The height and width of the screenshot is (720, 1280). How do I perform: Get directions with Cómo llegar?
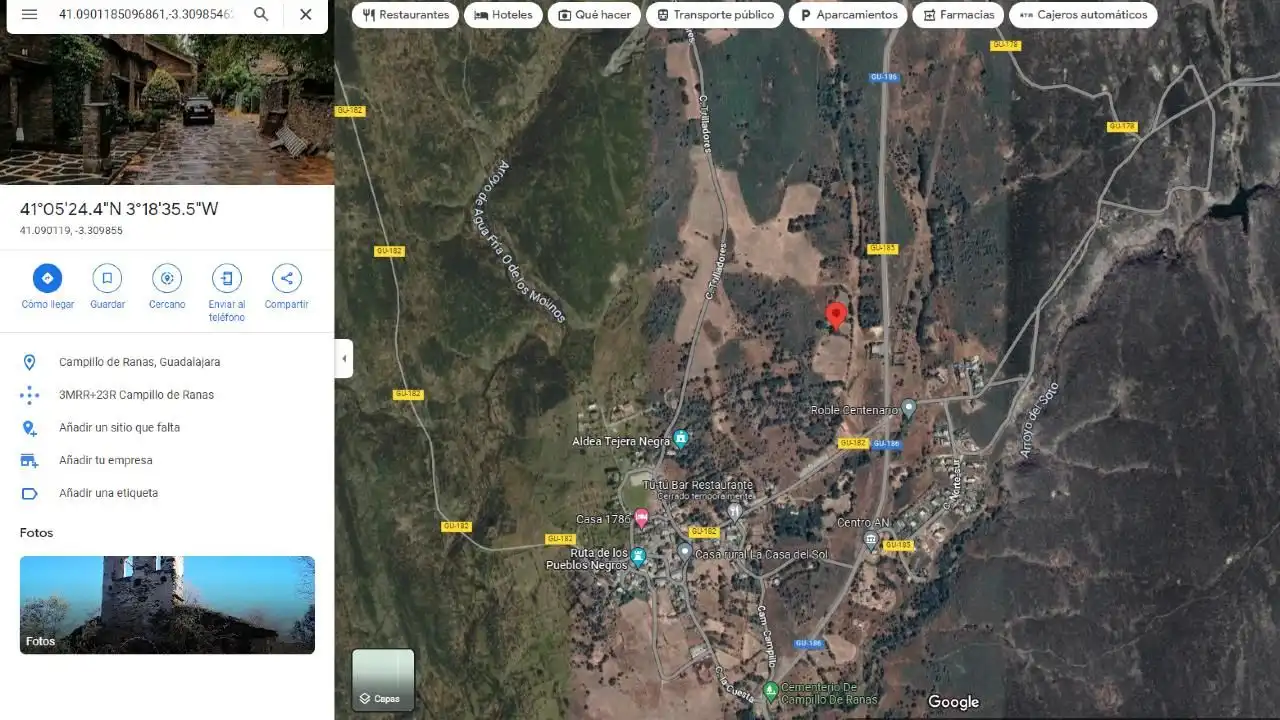[48, 288]
